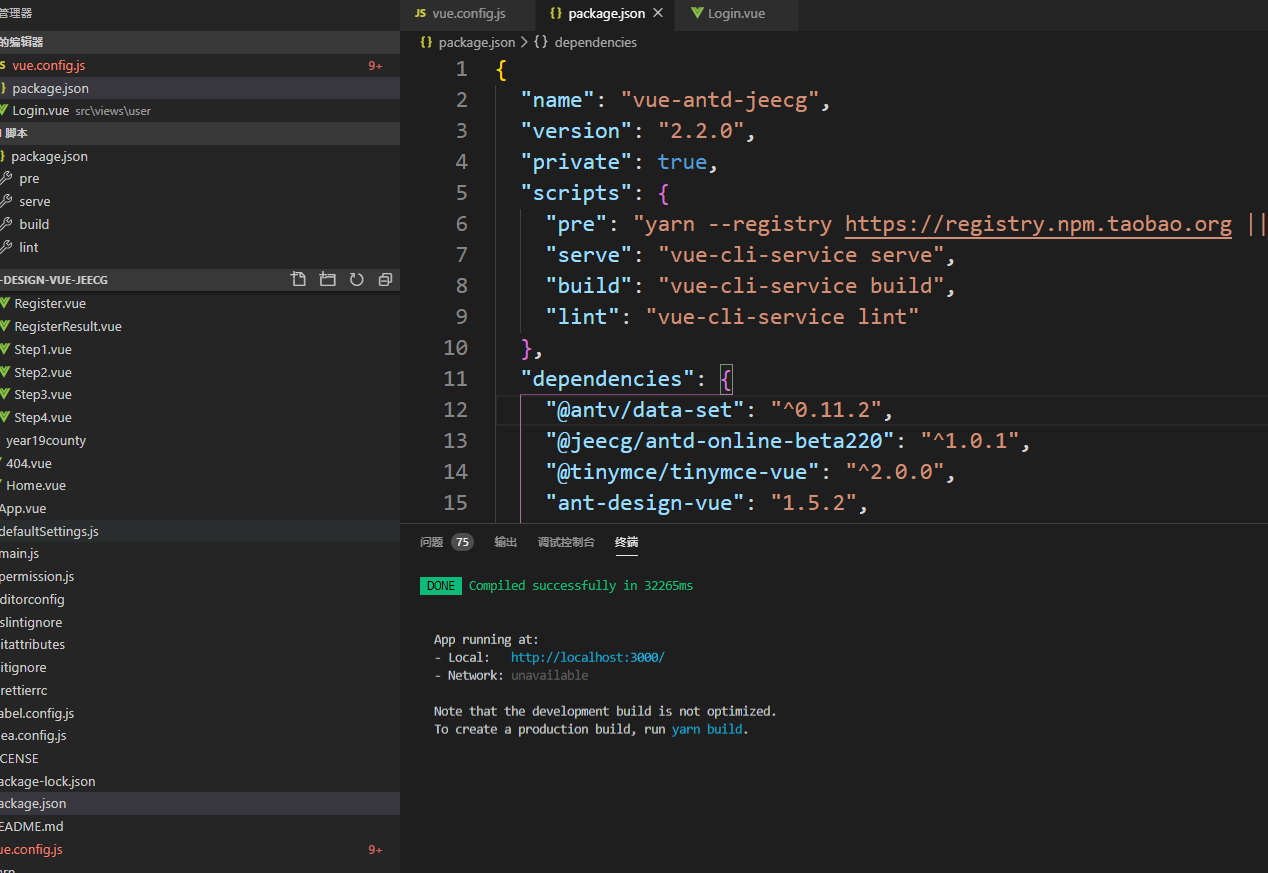Click the "2.2.0" version value in code

point(702,131)
